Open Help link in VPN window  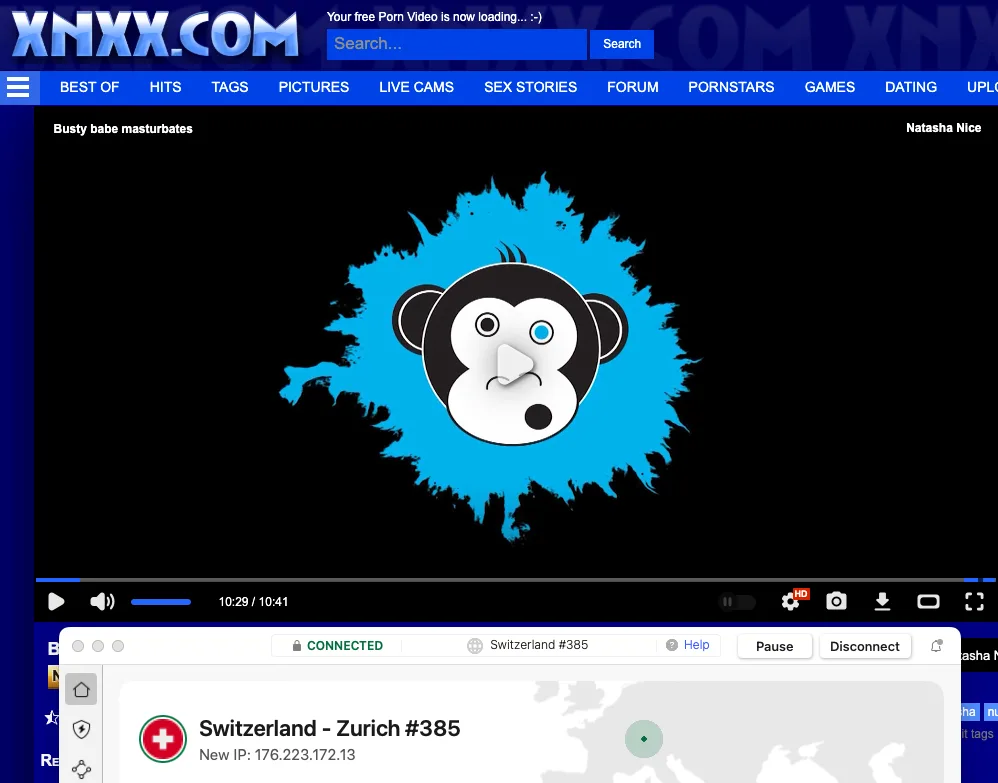click(x=696, y=645)
